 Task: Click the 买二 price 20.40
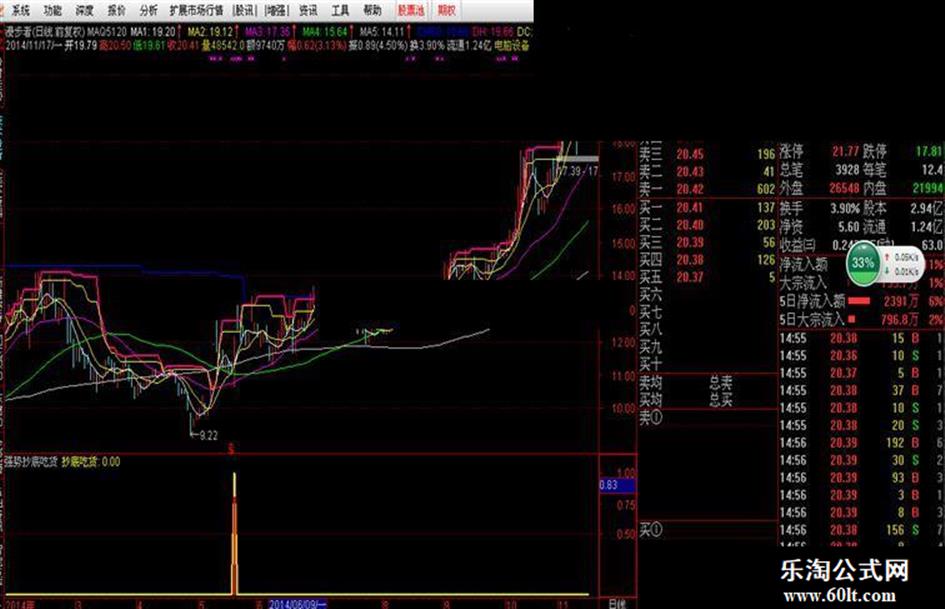pyautogui.click(x=689, y=226)
